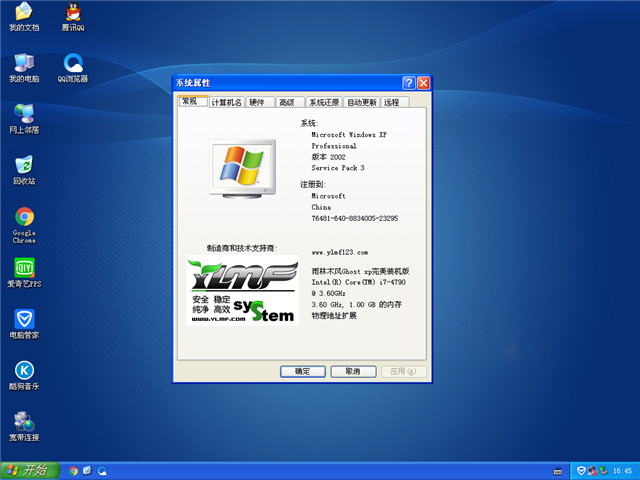Open the 自动更新 tab
Viewport: 640px width, 480px height.
[x=362, y=102]
